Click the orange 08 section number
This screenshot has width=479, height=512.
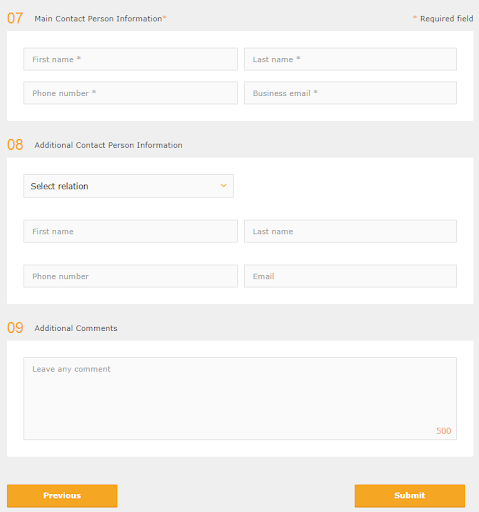[x=15, y=145]
